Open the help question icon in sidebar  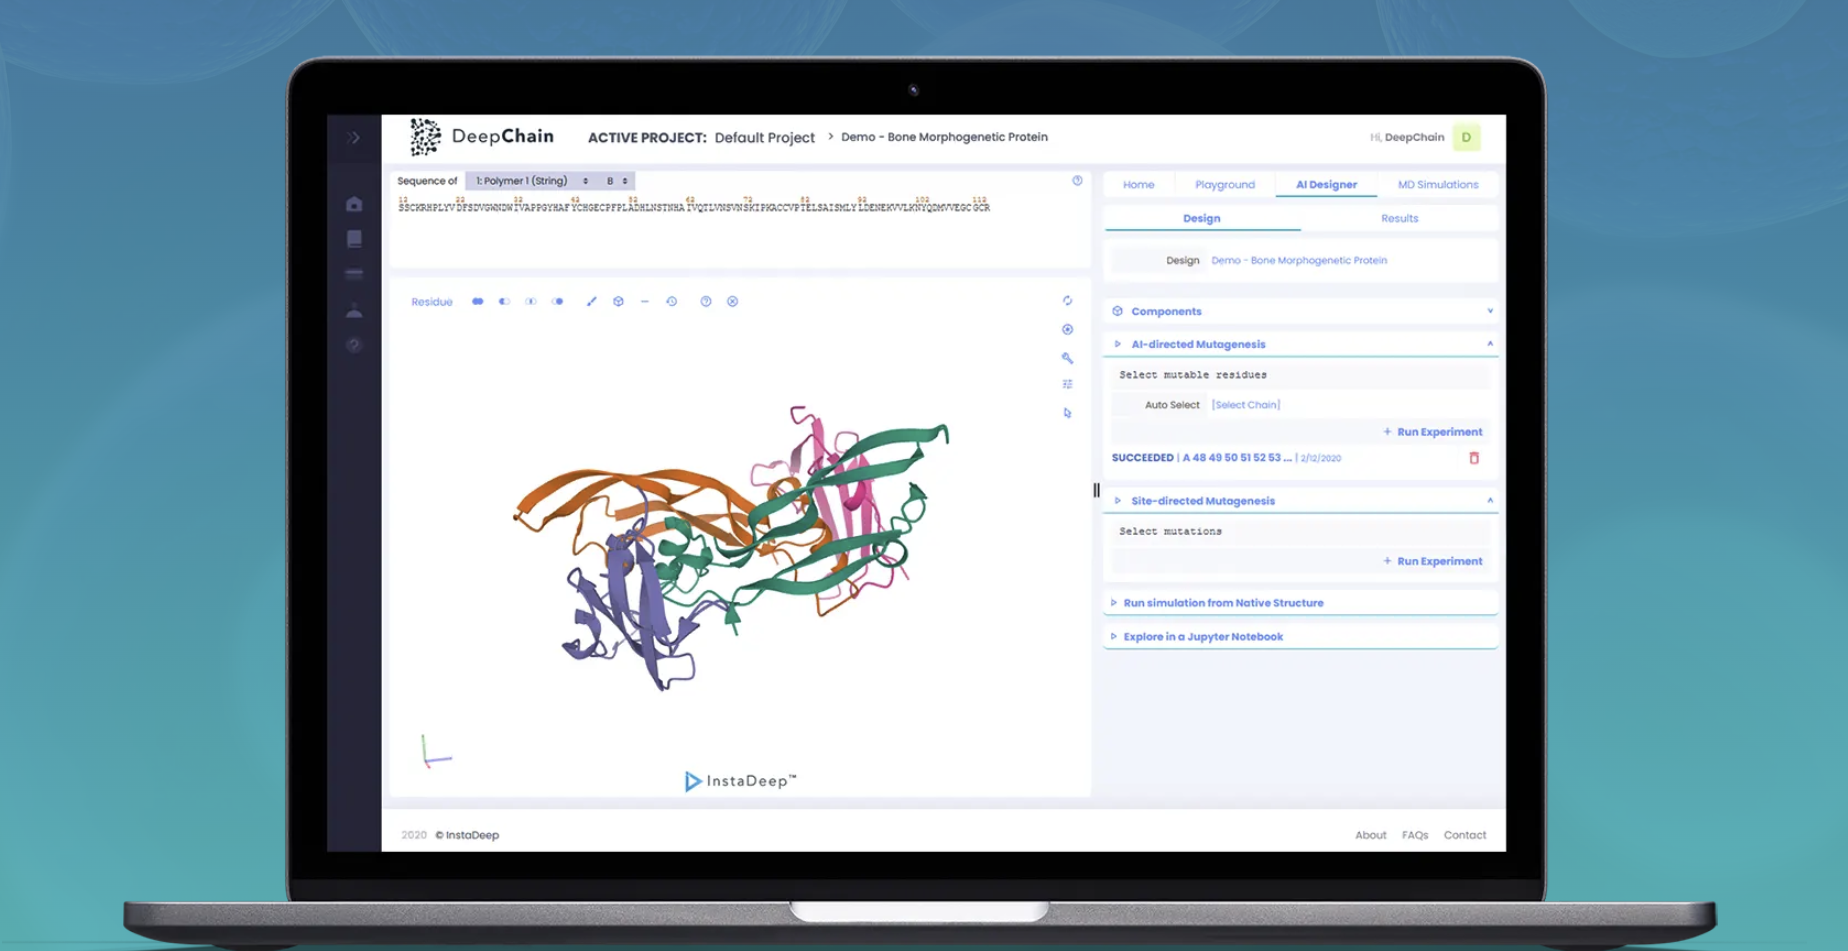(x=354, y=345)
